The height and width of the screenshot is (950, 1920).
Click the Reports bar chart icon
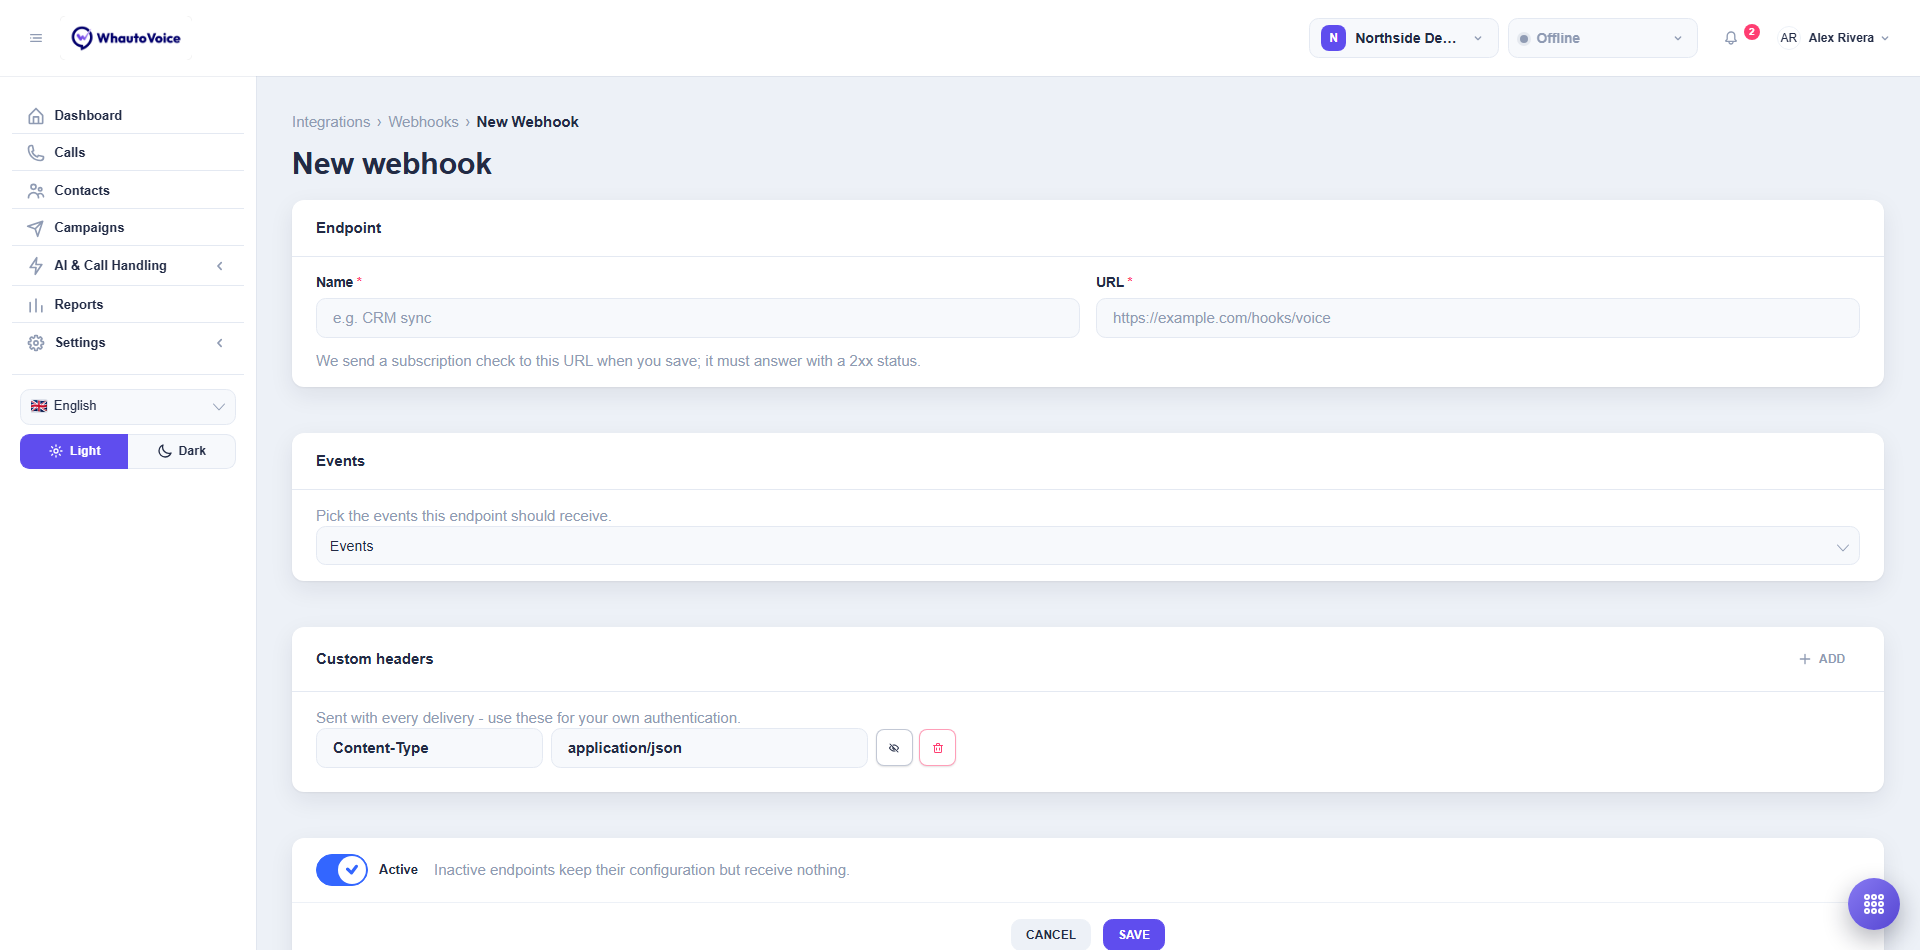point(36,305)
